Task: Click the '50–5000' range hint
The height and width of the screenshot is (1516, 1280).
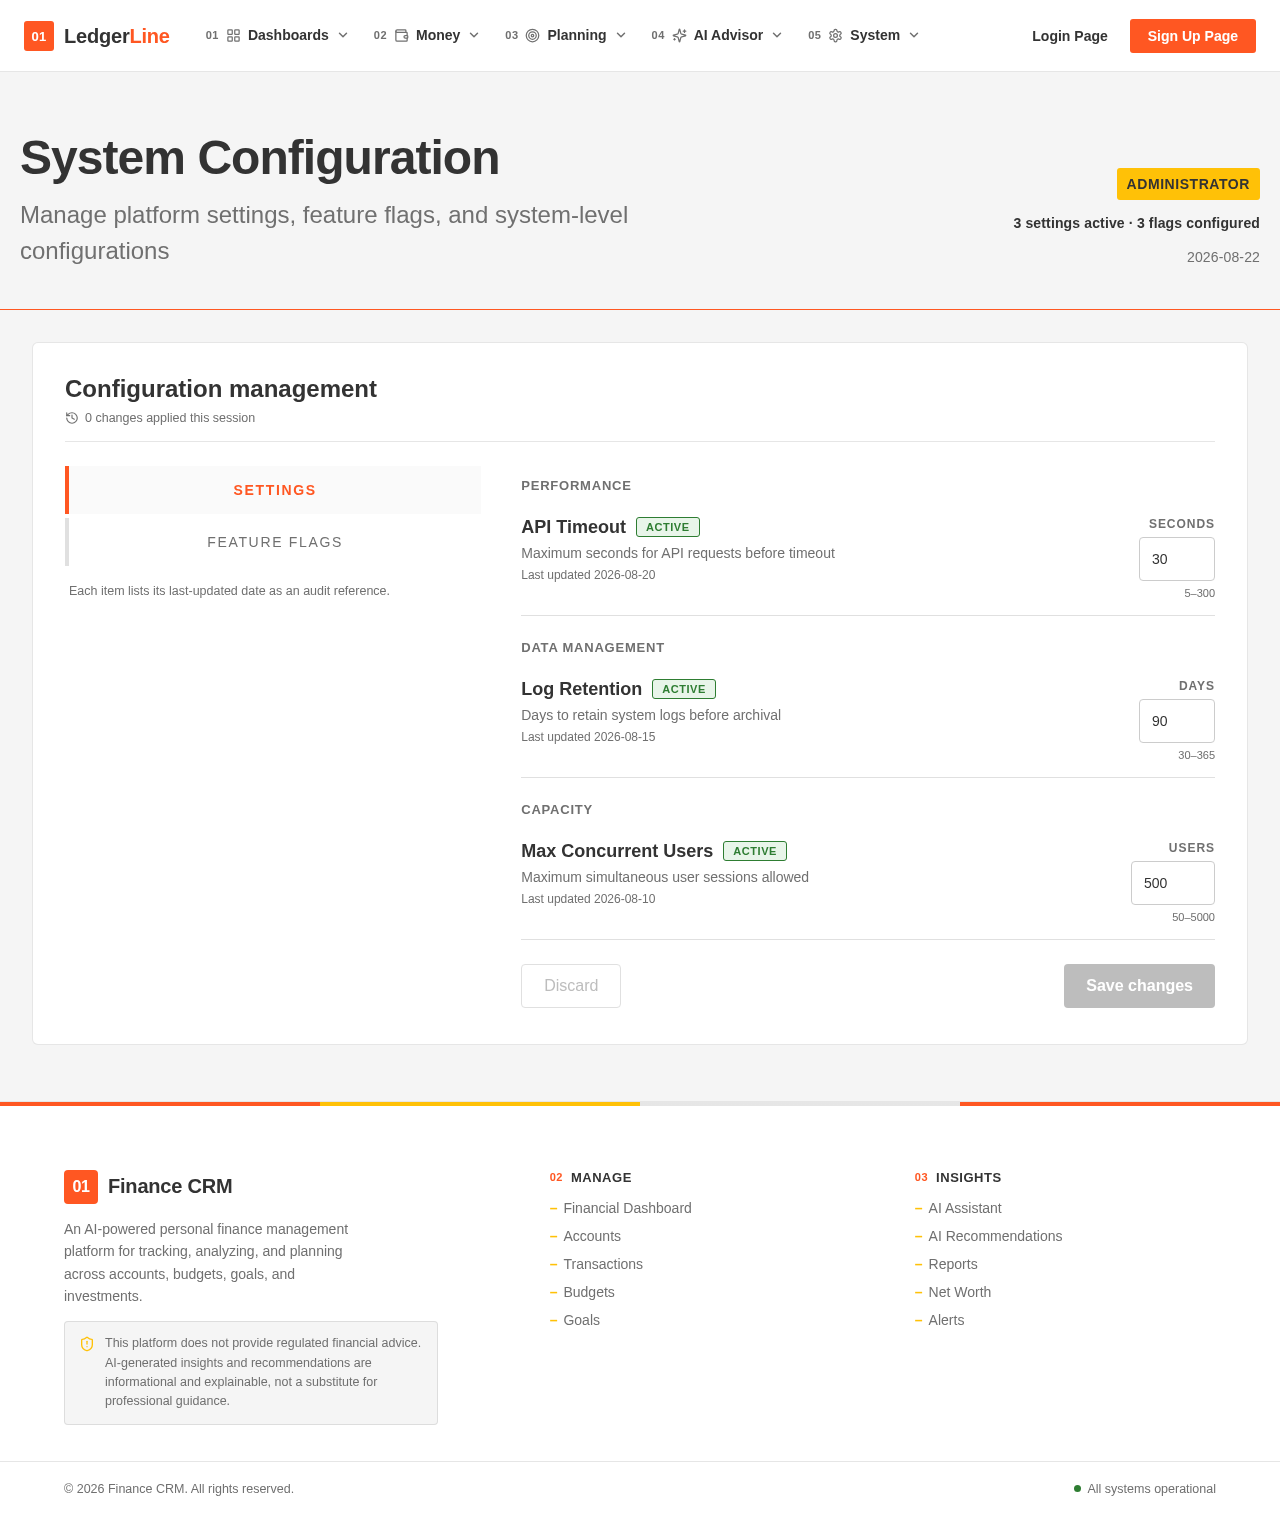Action: point(1193,917)
